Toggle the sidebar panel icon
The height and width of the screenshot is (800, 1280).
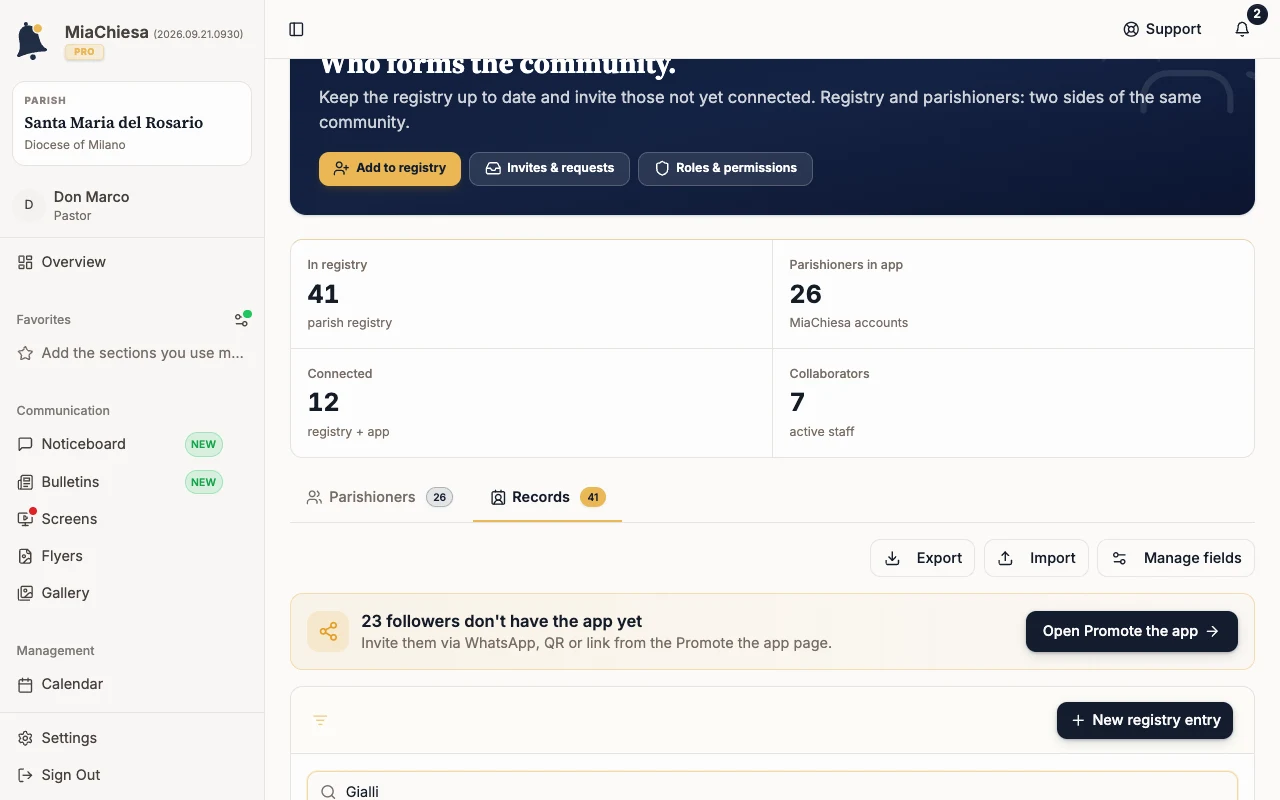point(296,29)
